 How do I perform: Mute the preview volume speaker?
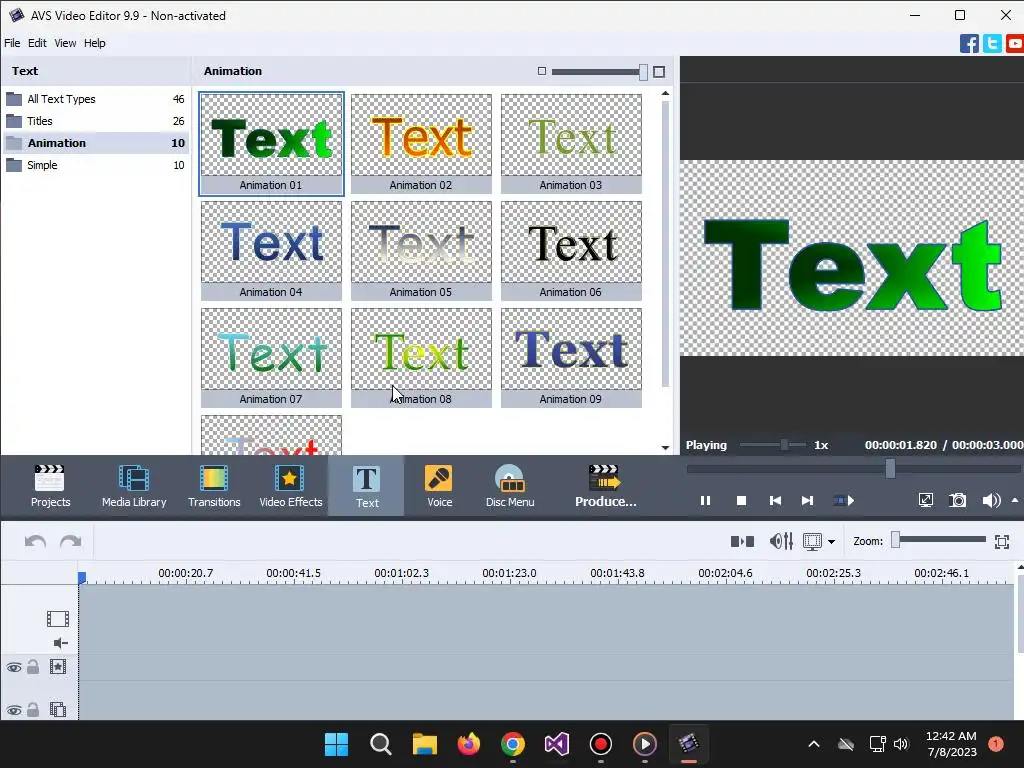point(991,500)
